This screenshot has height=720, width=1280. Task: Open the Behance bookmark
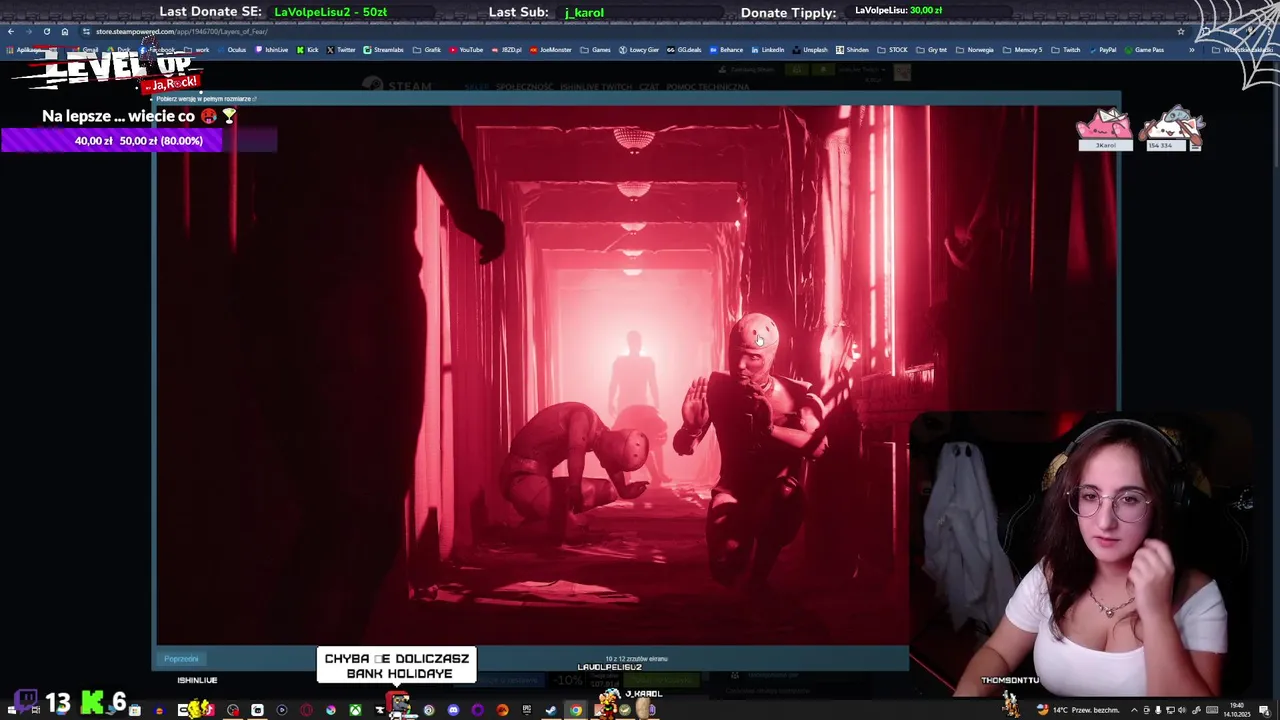[x=727, y=50]
